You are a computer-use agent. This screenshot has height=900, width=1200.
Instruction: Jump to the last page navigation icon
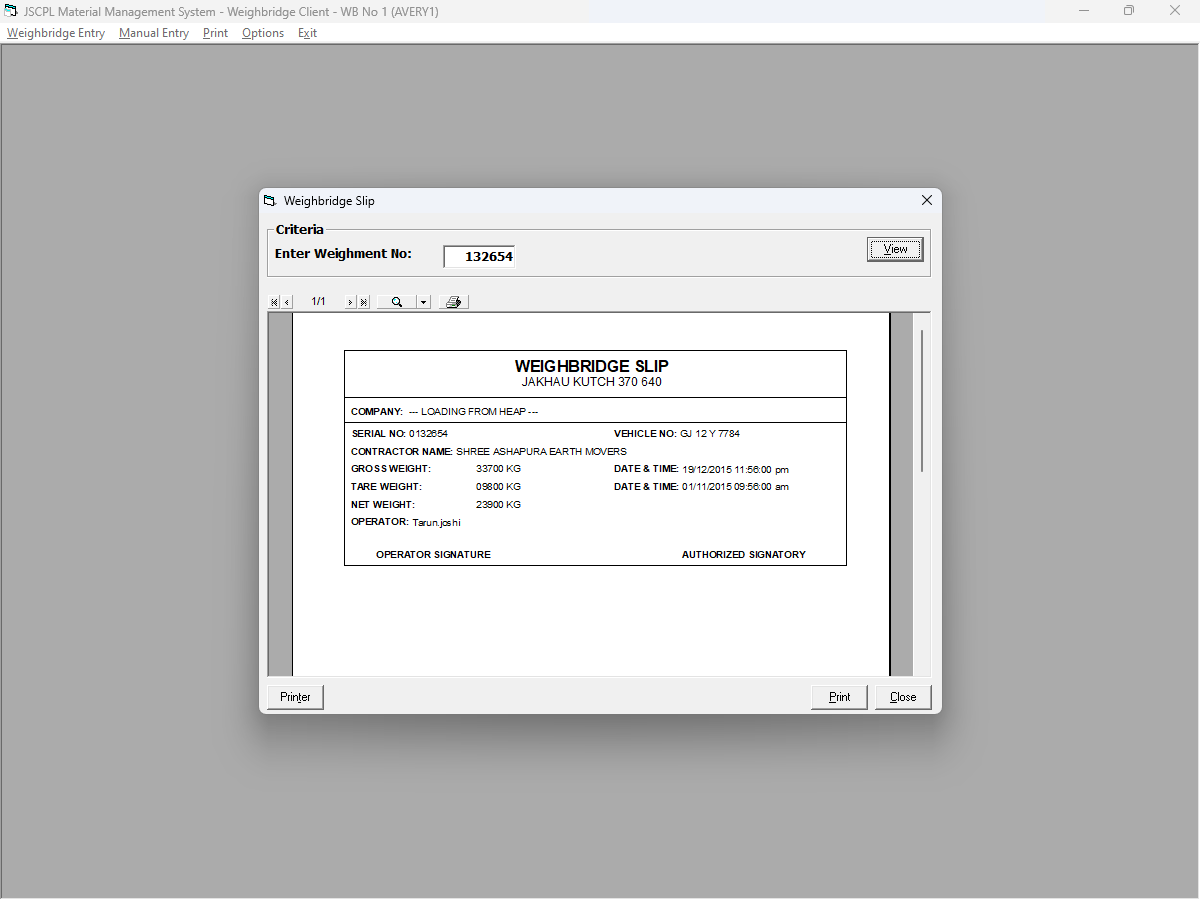[x=362, y=301]
